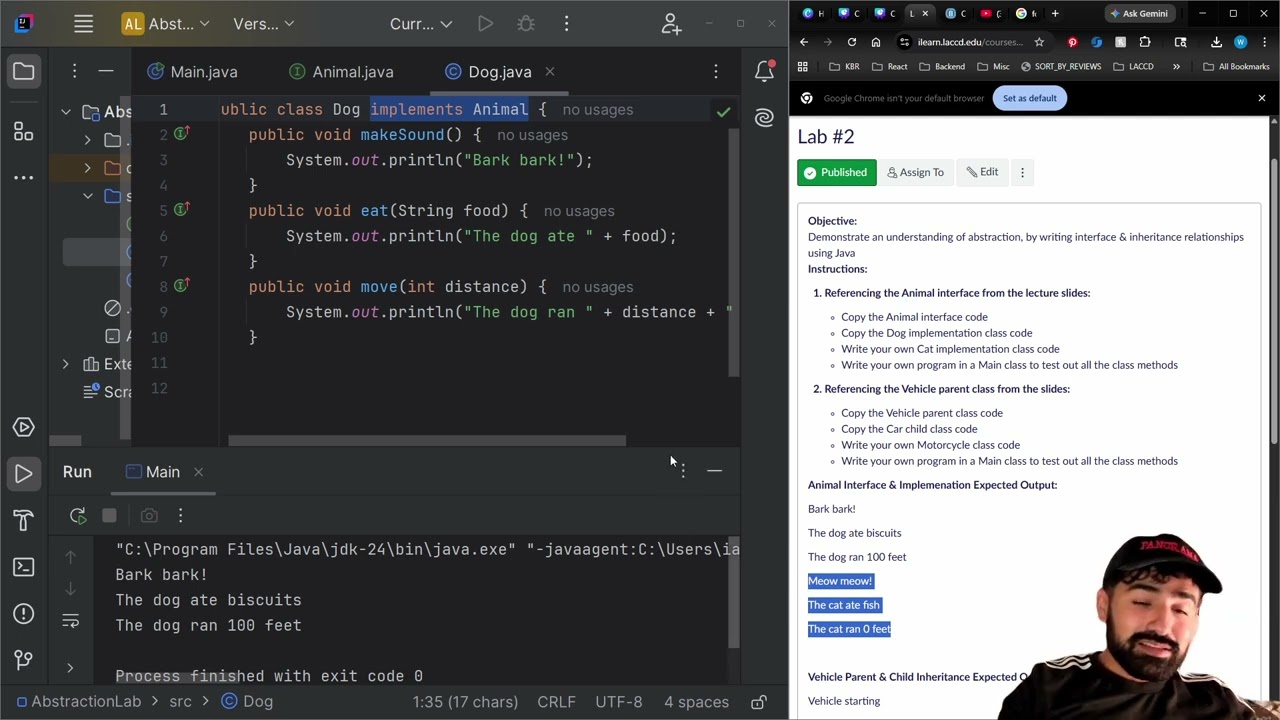
Task: Open the Lab #2 more options kebab
Action: click(x=1022, y=172)
